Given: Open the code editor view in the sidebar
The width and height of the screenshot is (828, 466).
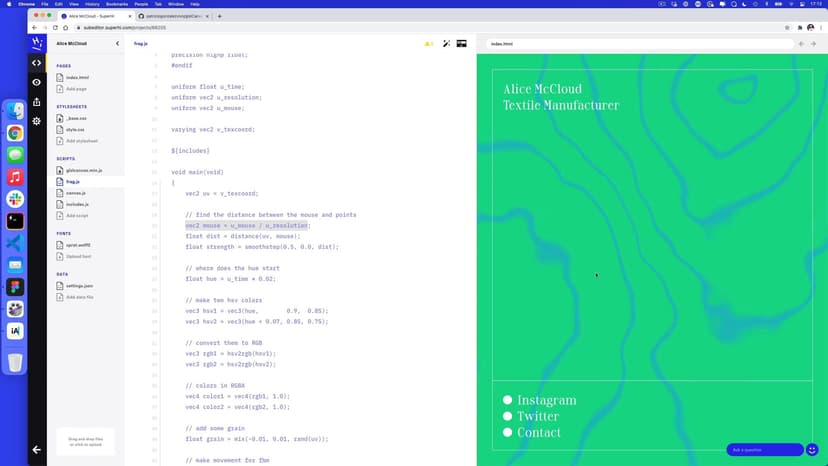Looking at the screenshot, I should coord(37,63).
